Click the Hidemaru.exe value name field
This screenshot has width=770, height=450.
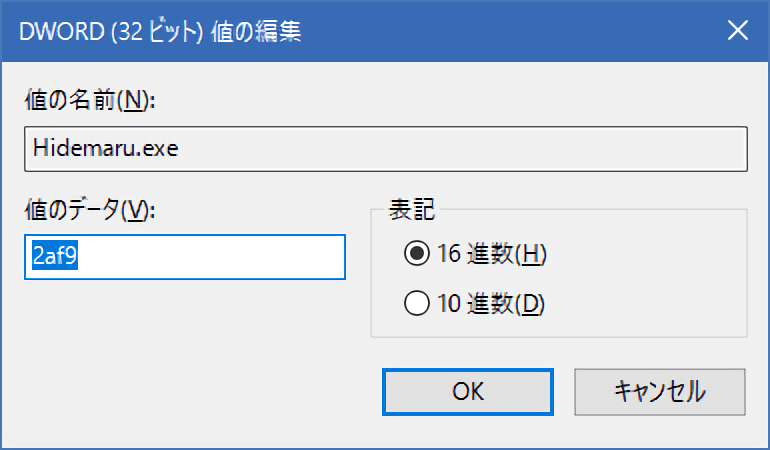click(x=385, y=149)
